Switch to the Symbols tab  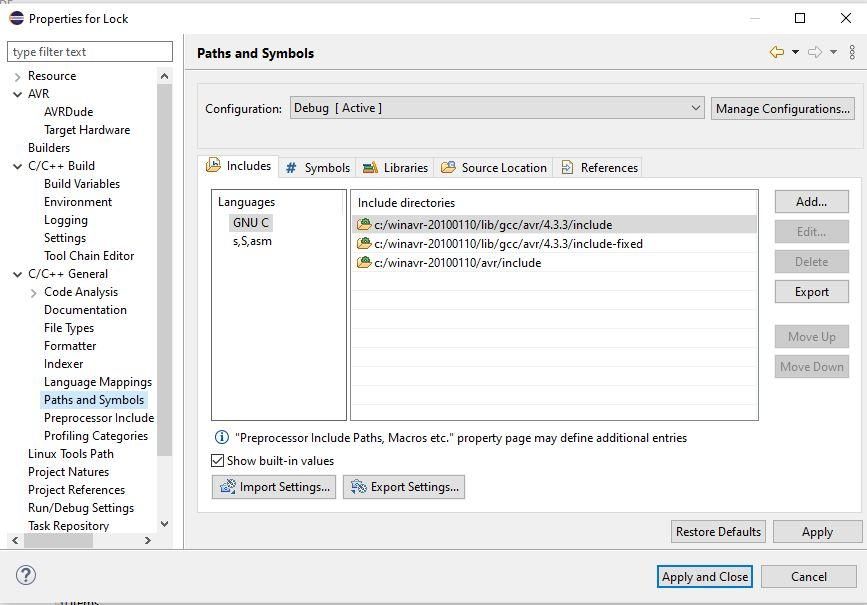coord(325,167)
